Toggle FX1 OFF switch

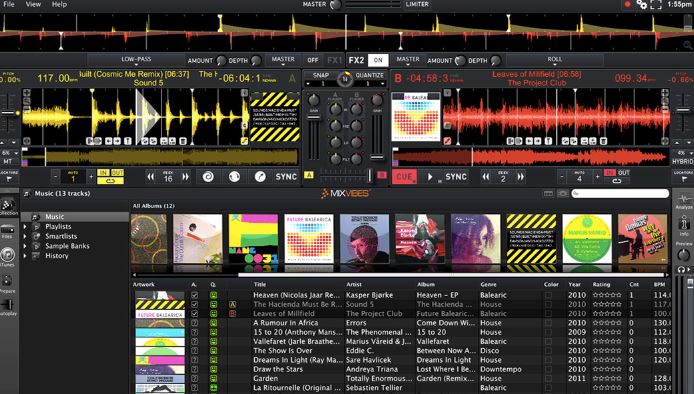click(313, 60)
